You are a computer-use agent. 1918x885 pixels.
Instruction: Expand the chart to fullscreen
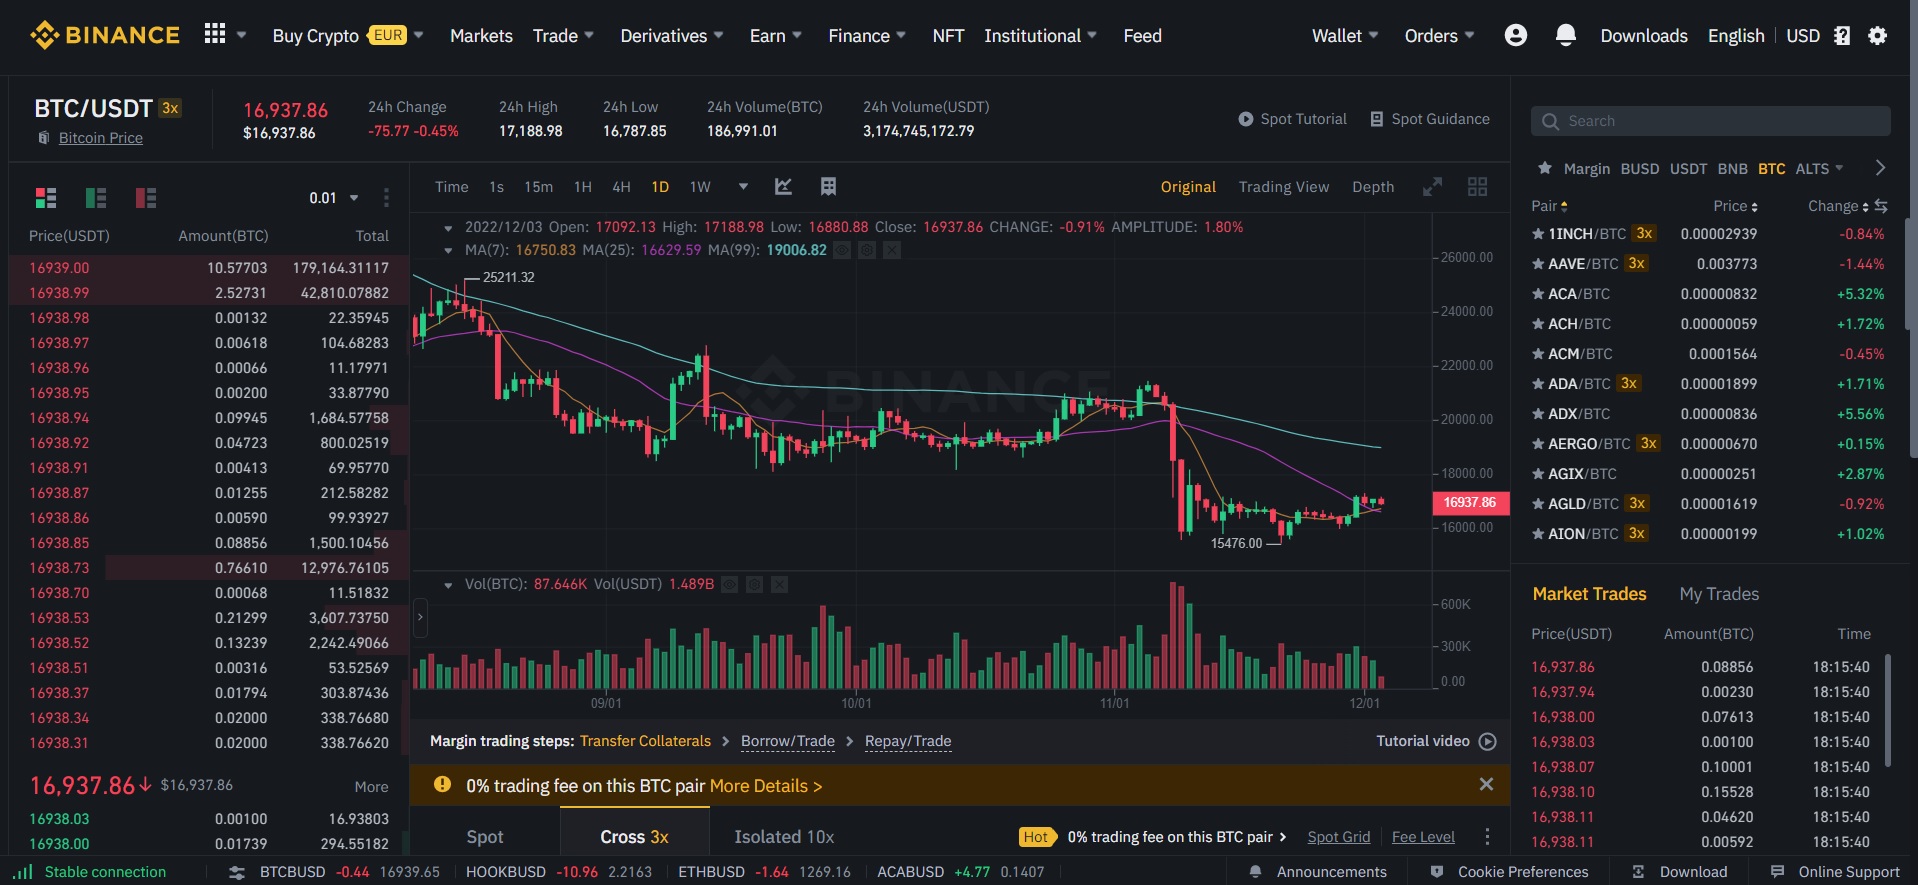1433,187
